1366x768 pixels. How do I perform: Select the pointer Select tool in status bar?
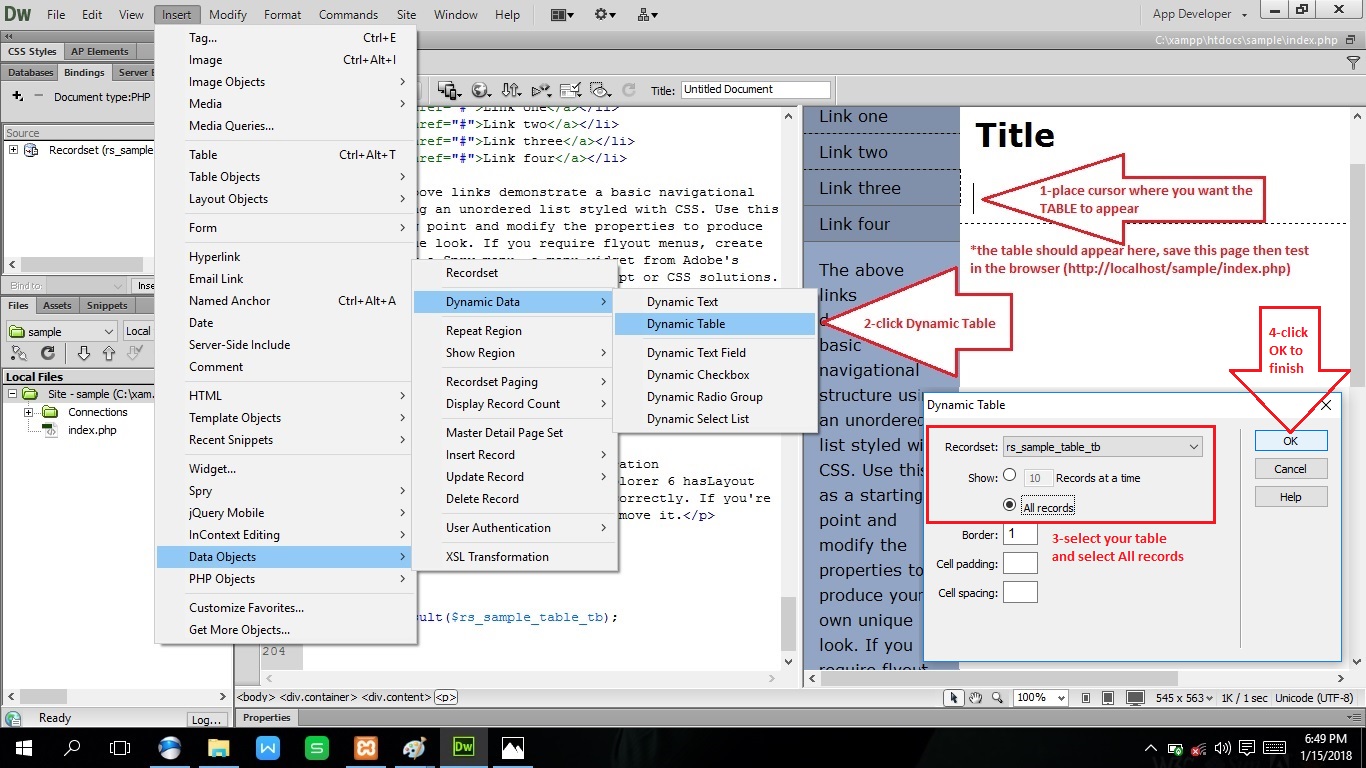coord(954,697)
